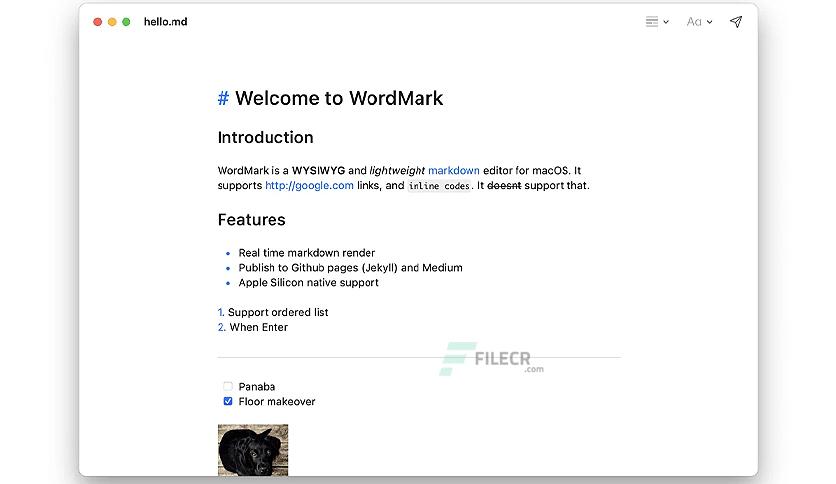Image resolution: width=836 pixels, height=484 pixels.
Task: Follow the http://google.com link
Action: tap(309, 185)
